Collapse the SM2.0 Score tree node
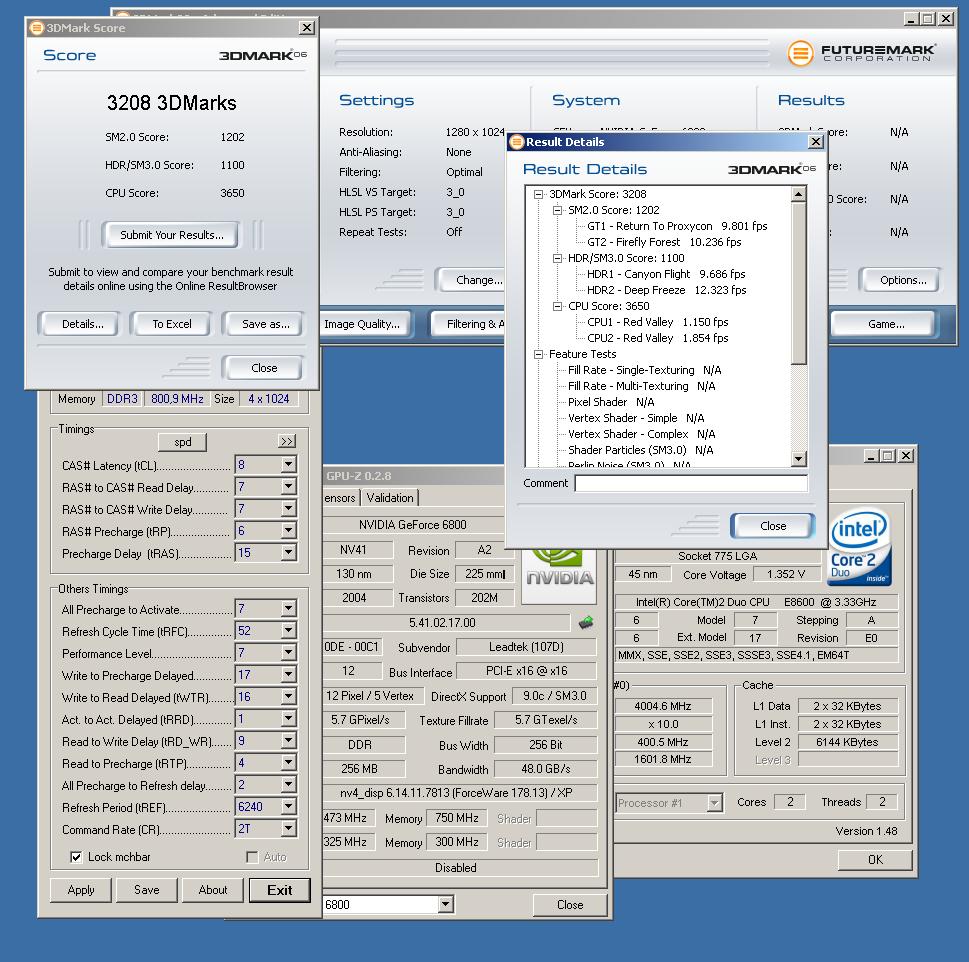 pos(557,210)
